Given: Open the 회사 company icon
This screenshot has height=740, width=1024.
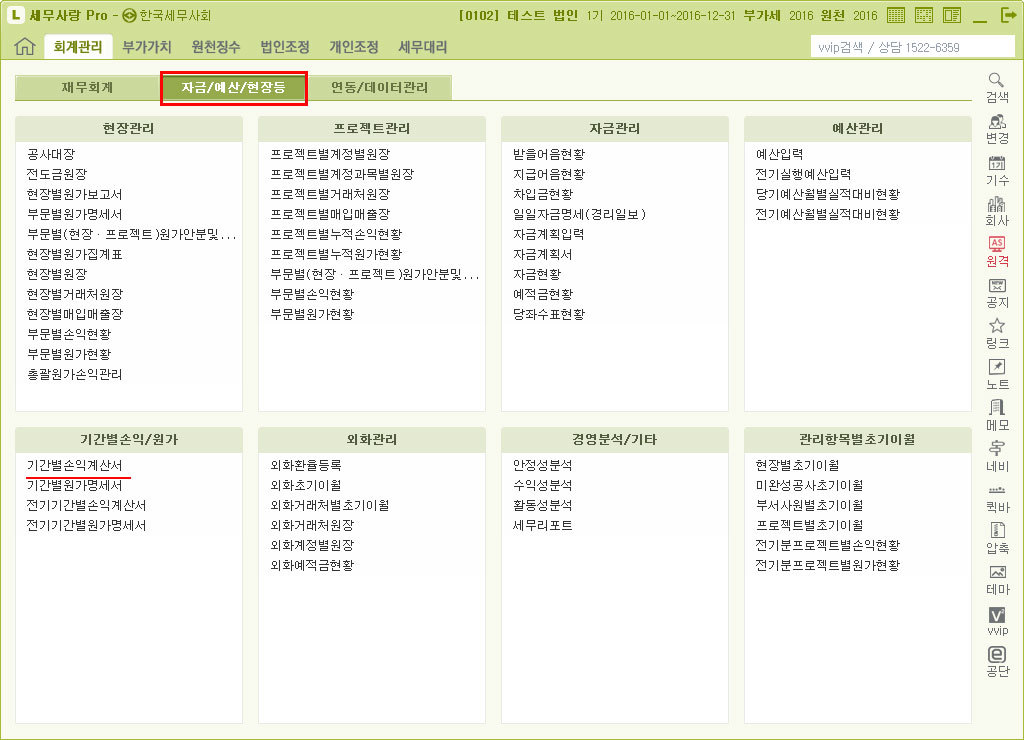Looking at the screenshot, I should click(997, 211).
